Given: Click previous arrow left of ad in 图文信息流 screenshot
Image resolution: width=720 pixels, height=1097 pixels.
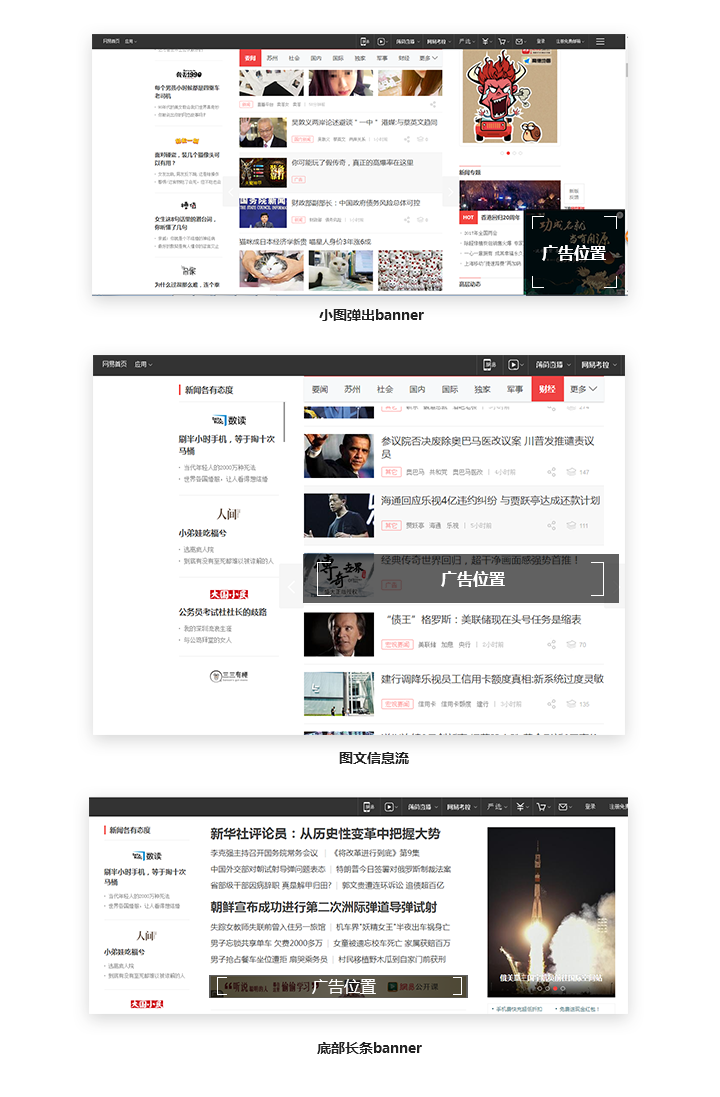Looking at the screenshot, I should 292,586.
